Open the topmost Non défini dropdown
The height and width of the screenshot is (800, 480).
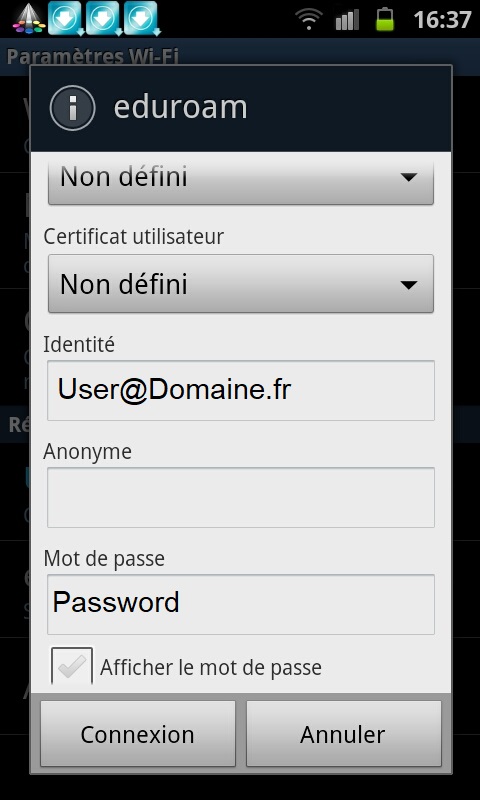pos(241,180)
